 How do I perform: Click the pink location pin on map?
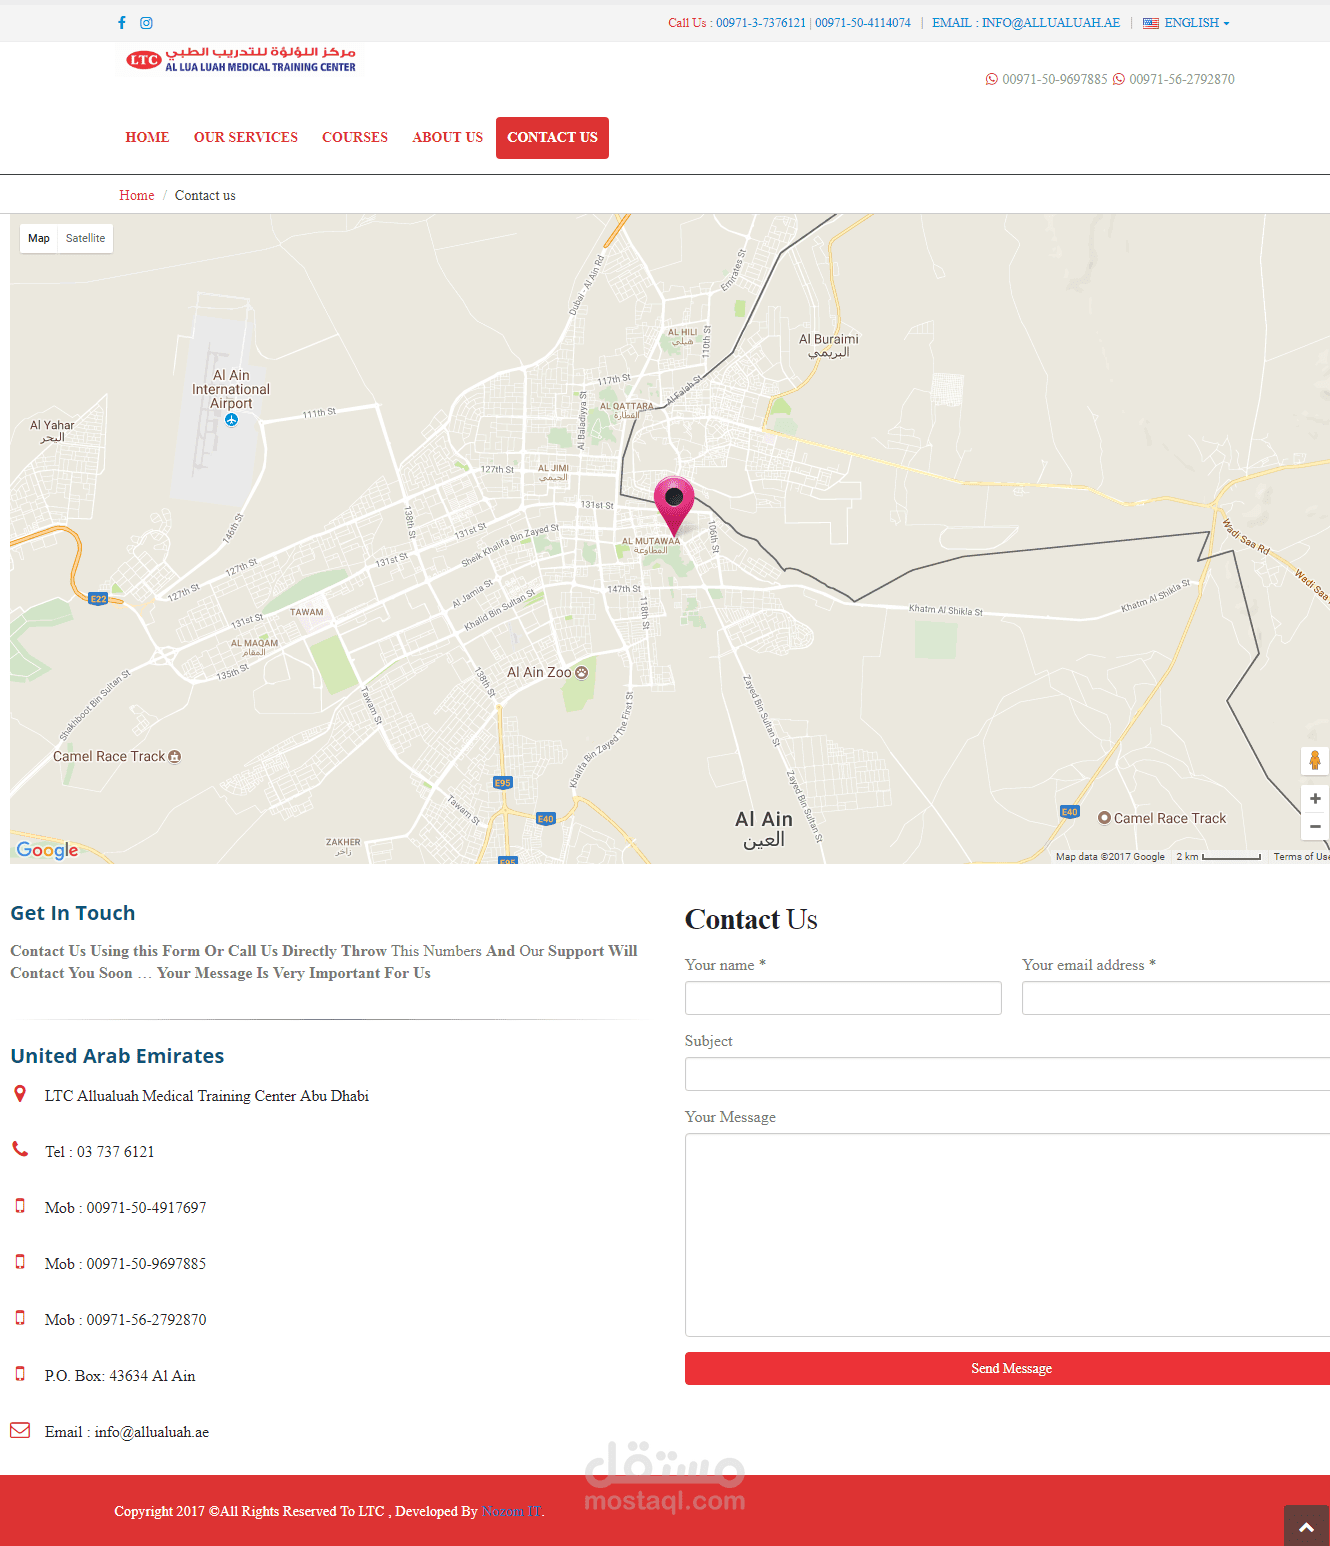674,505
